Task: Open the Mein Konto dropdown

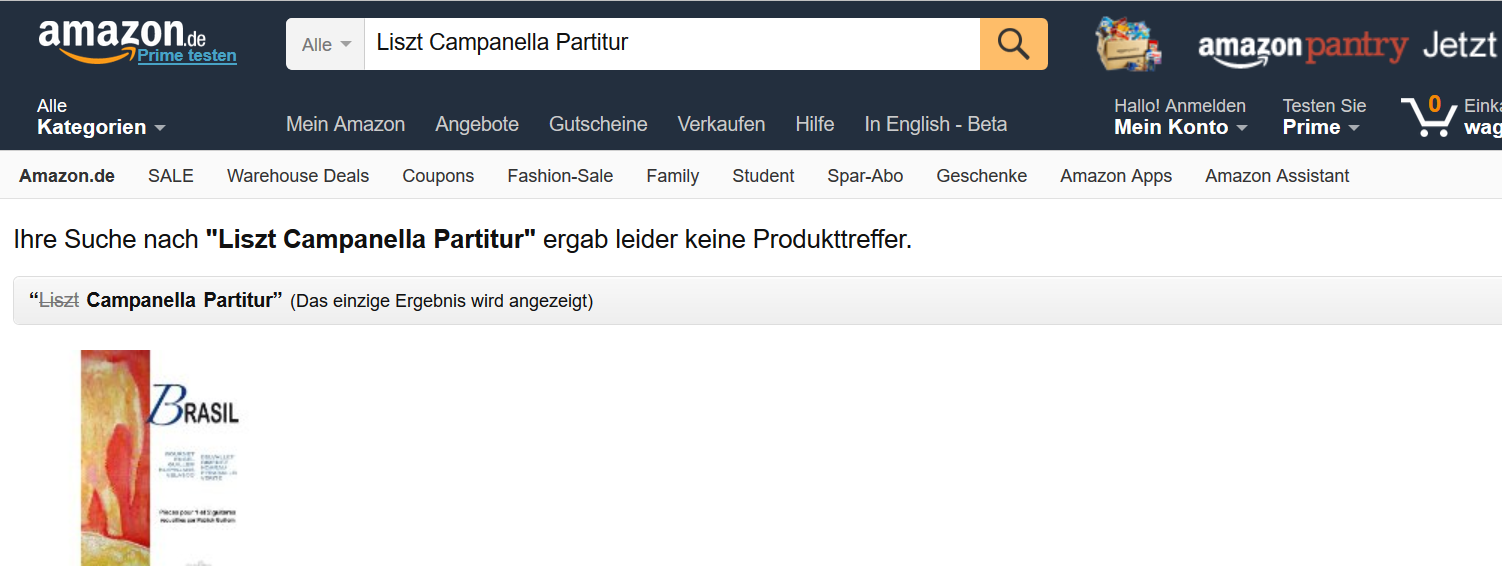Action: coord(1181,117)
